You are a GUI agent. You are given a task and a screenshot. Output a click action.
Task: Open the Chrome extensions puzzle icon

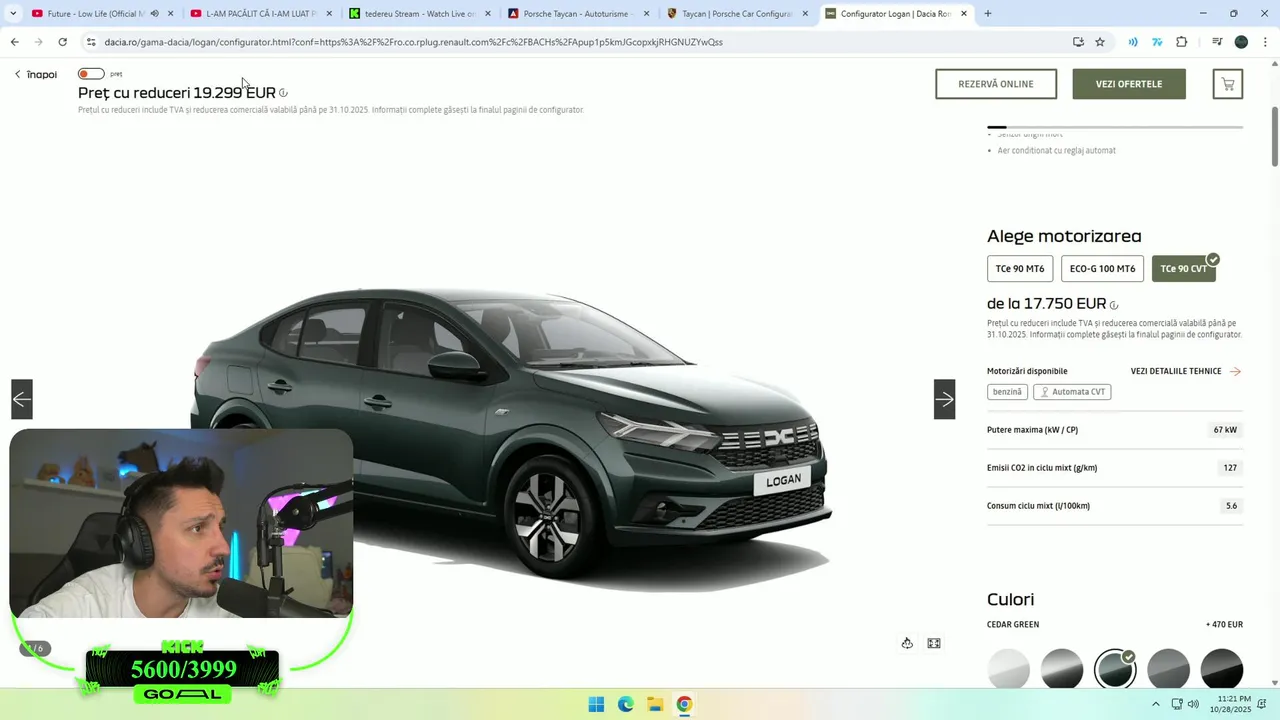[x=1182, y=42]
